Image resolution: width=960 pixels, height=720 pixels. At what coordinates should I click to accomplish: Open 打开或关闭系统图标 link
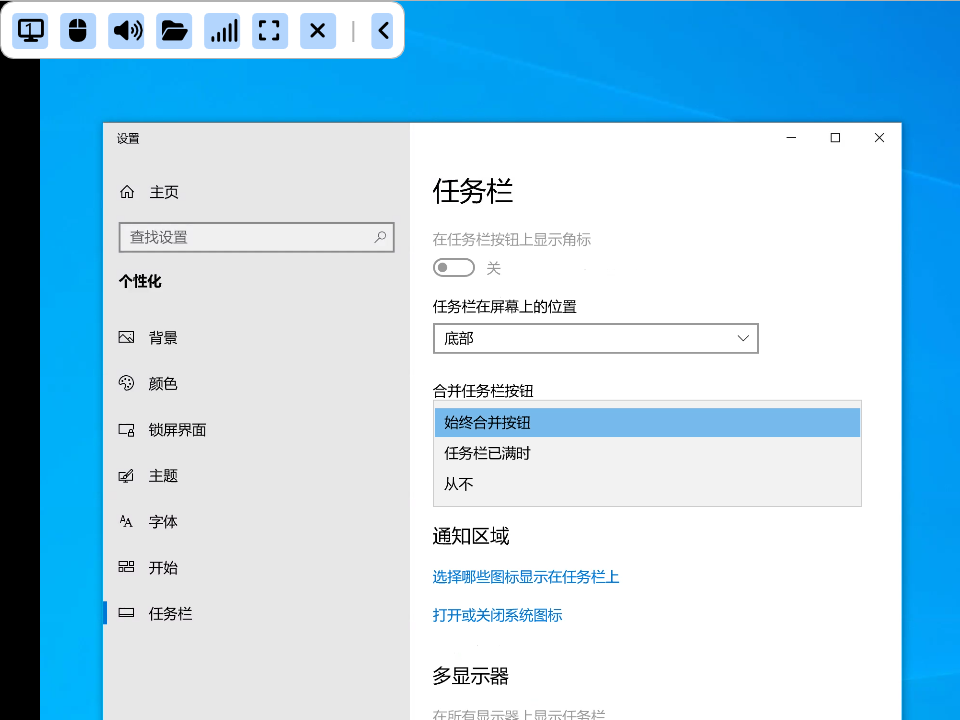tap(497, 615)
